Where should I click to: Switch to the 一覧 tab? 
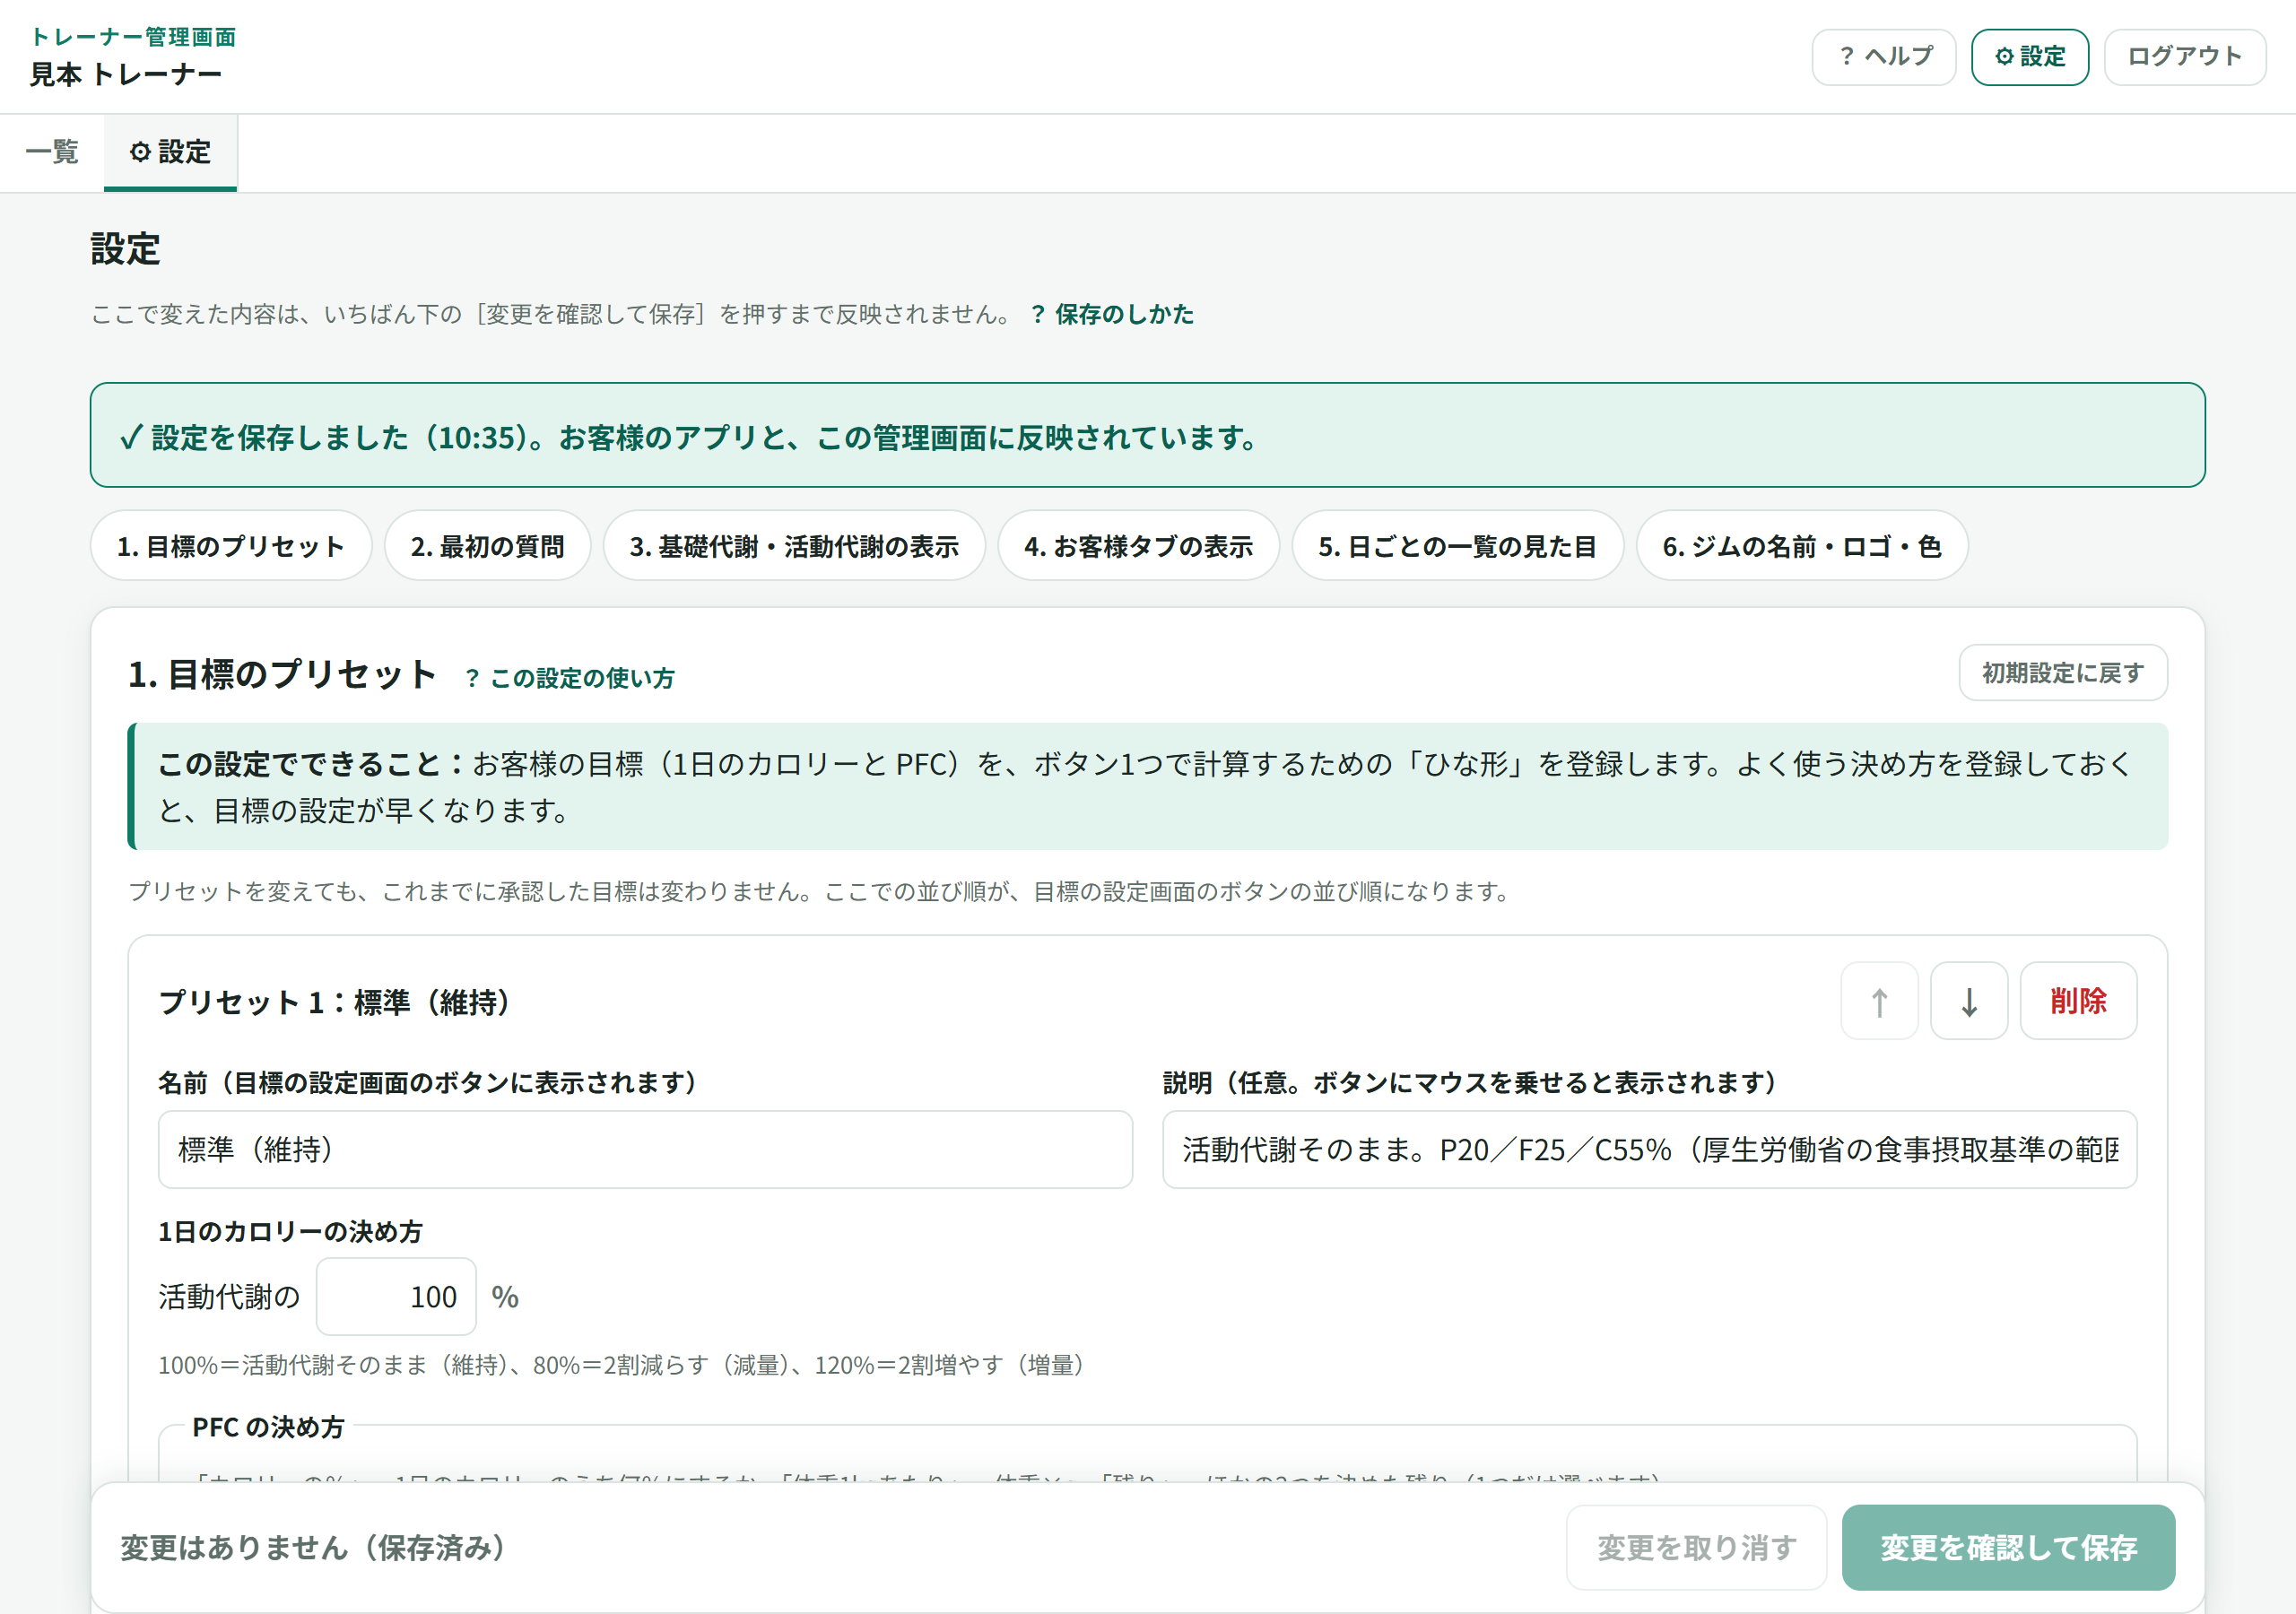[x=52, y=152]
